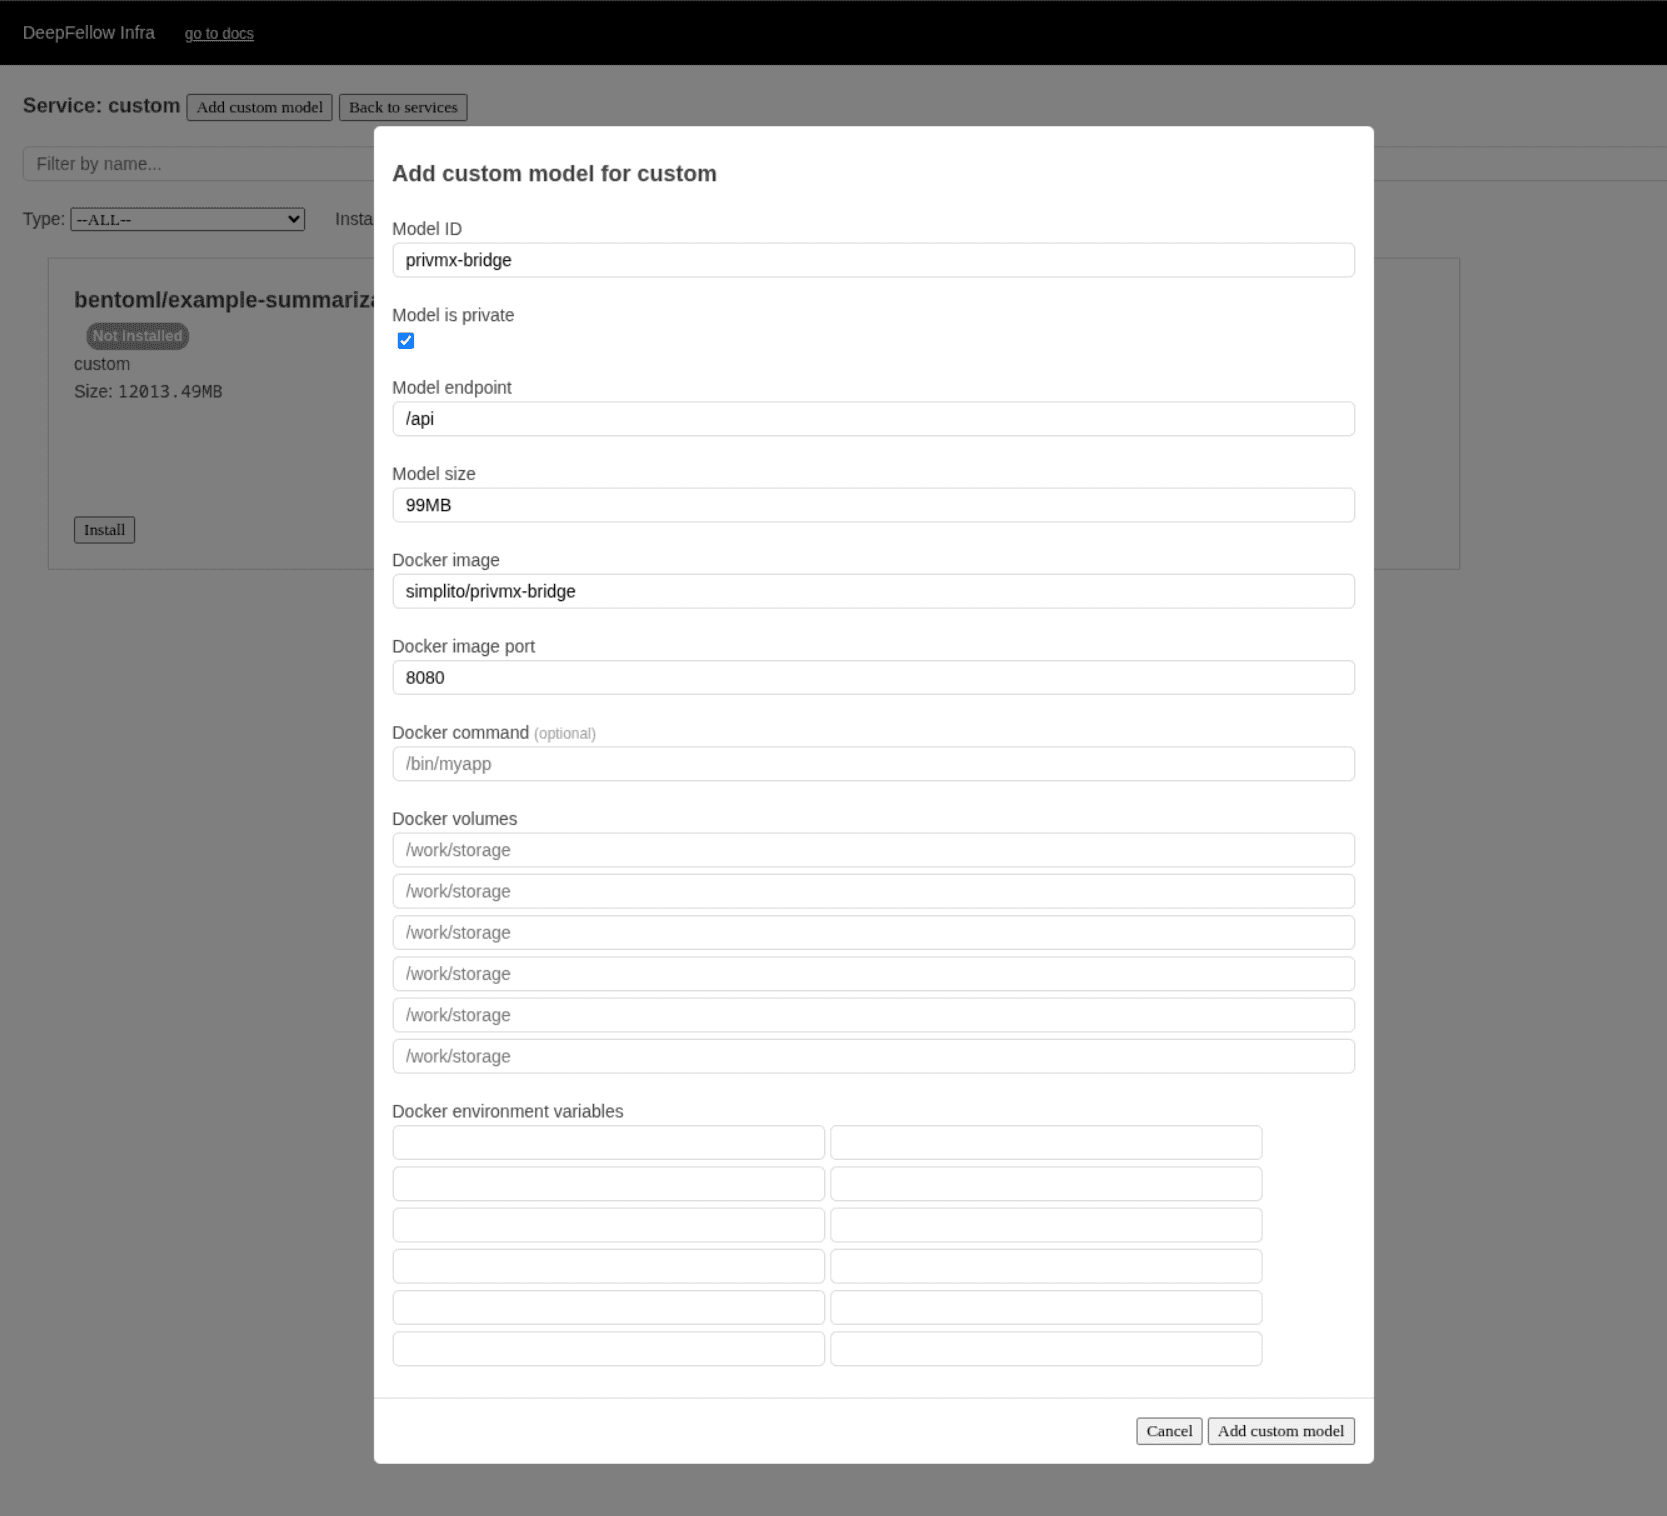Click the last Docker volumes input

[x=872, y=1056]
